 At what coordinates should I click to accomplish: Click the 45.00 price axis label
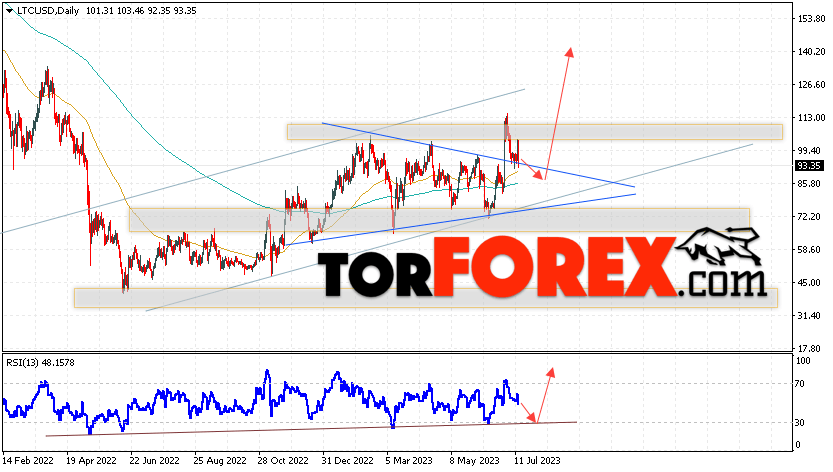812,282
